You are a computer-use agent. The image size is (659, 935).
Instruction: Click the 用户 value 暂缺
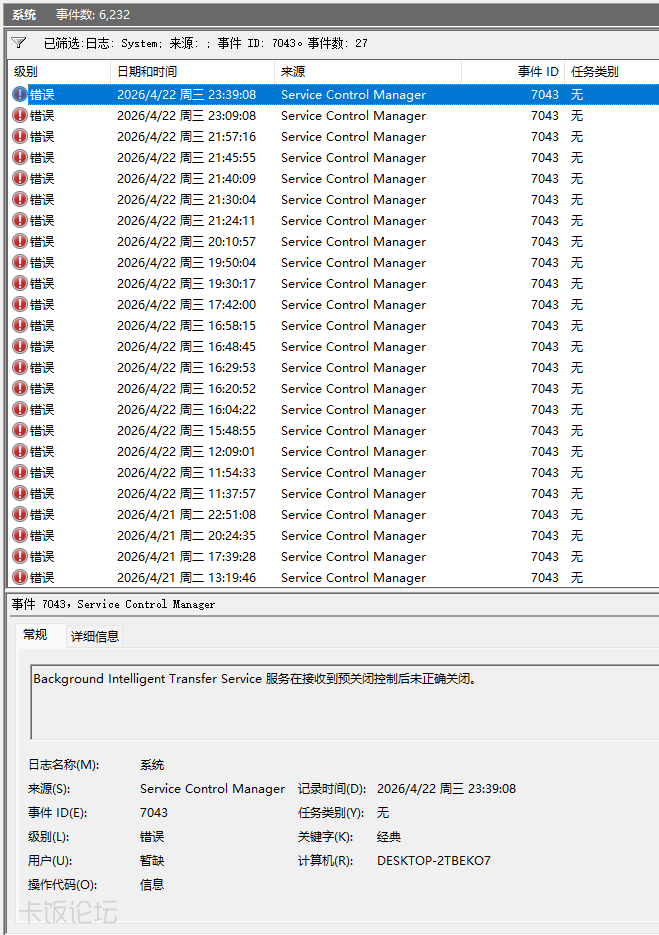[152, 860]
